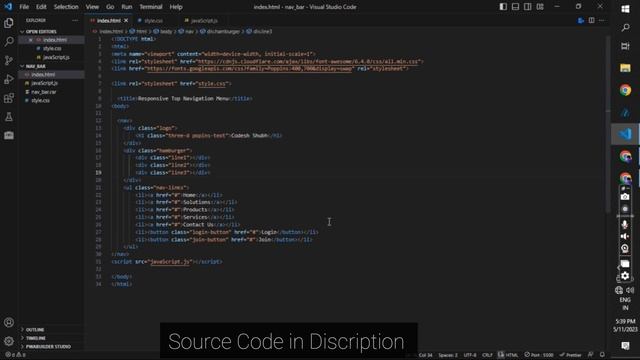
Task: Open the File menu
Action: coord(24,7)
